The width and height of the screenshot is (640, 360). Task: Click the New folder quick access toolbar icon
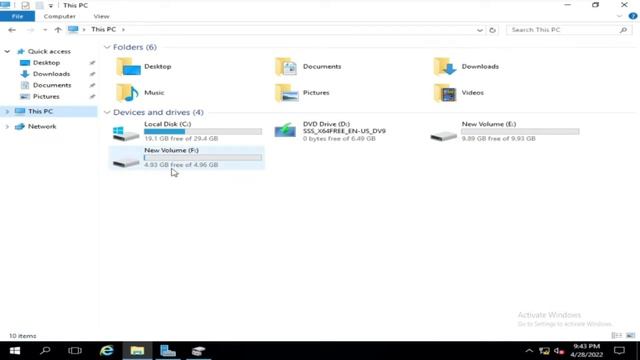coord(39,5)
